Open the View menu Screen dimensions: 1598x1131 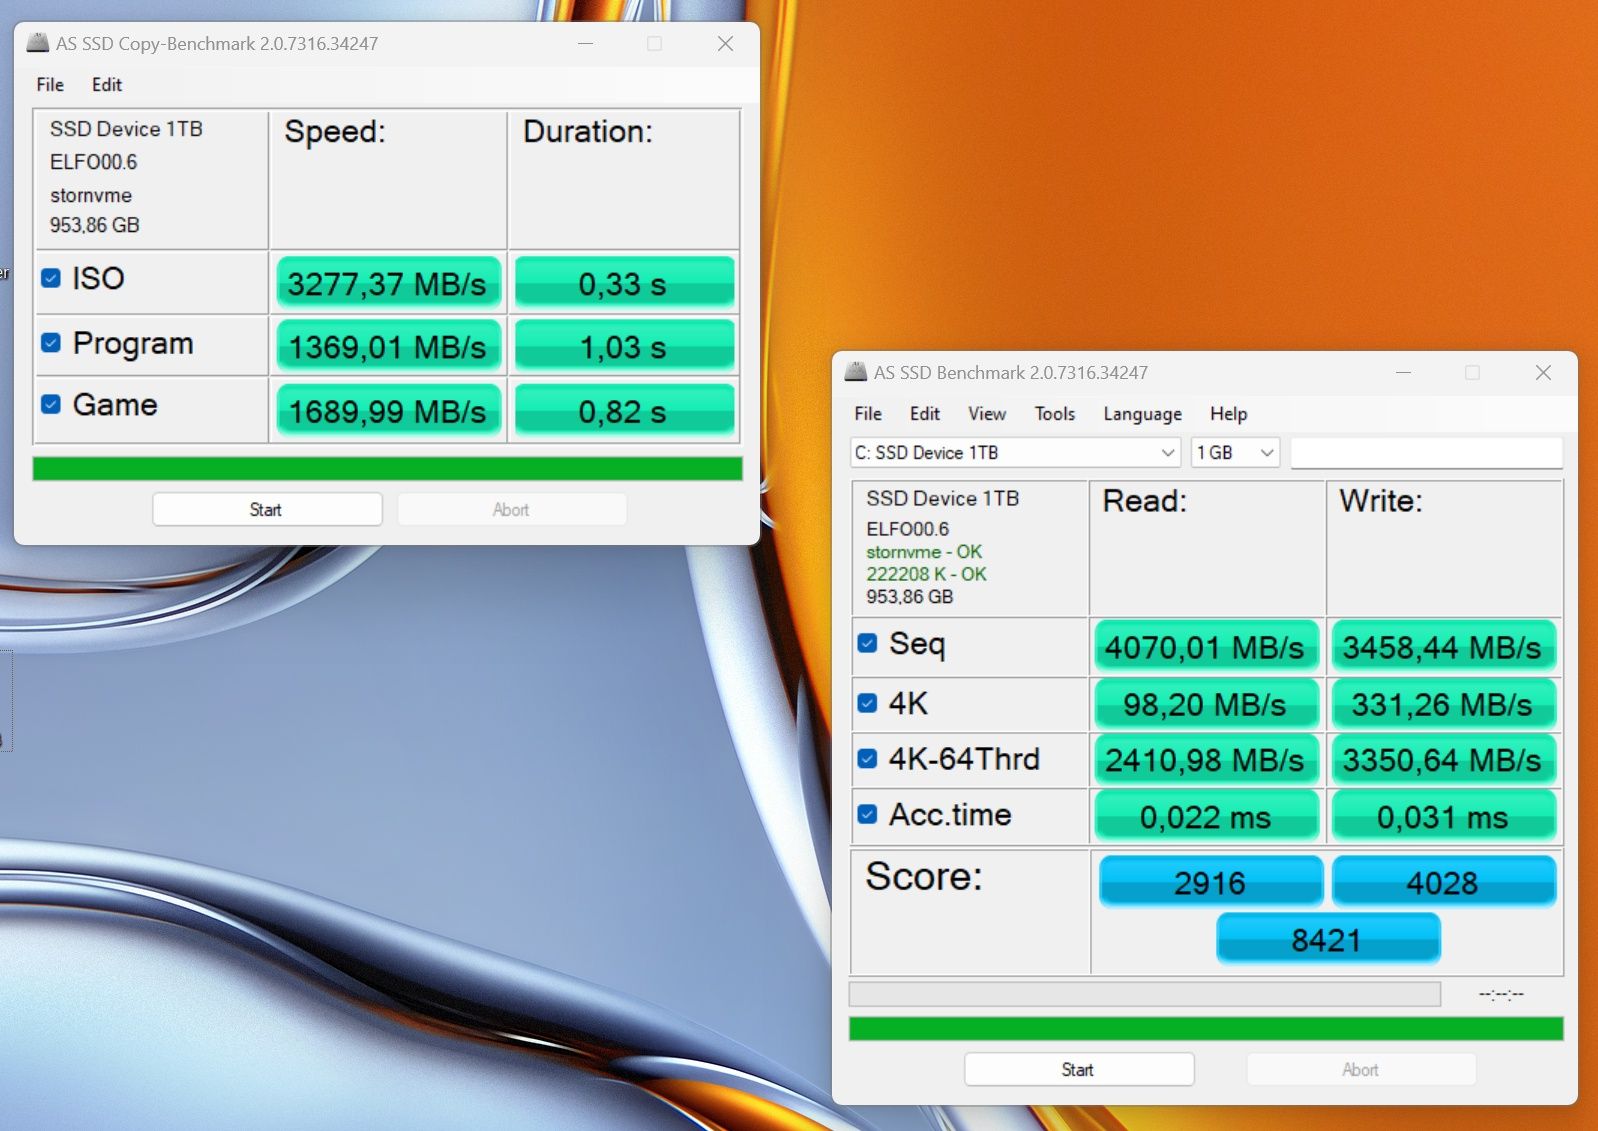(x=987, y=414)
